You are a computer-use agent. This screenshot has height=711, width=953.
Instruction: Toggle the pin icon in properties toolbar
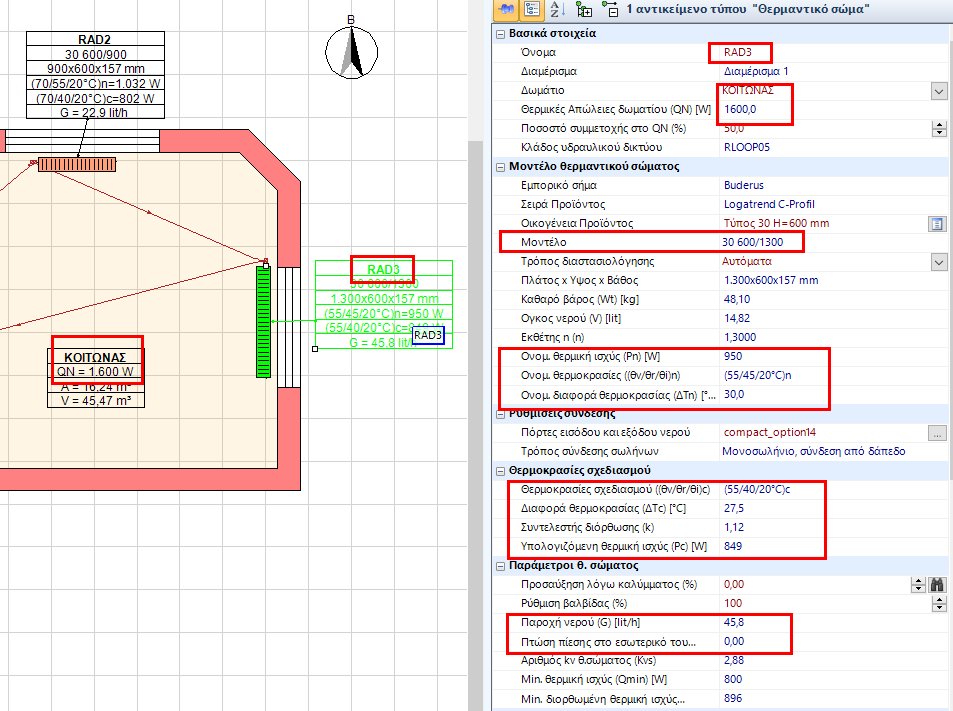tap(506, 9)
